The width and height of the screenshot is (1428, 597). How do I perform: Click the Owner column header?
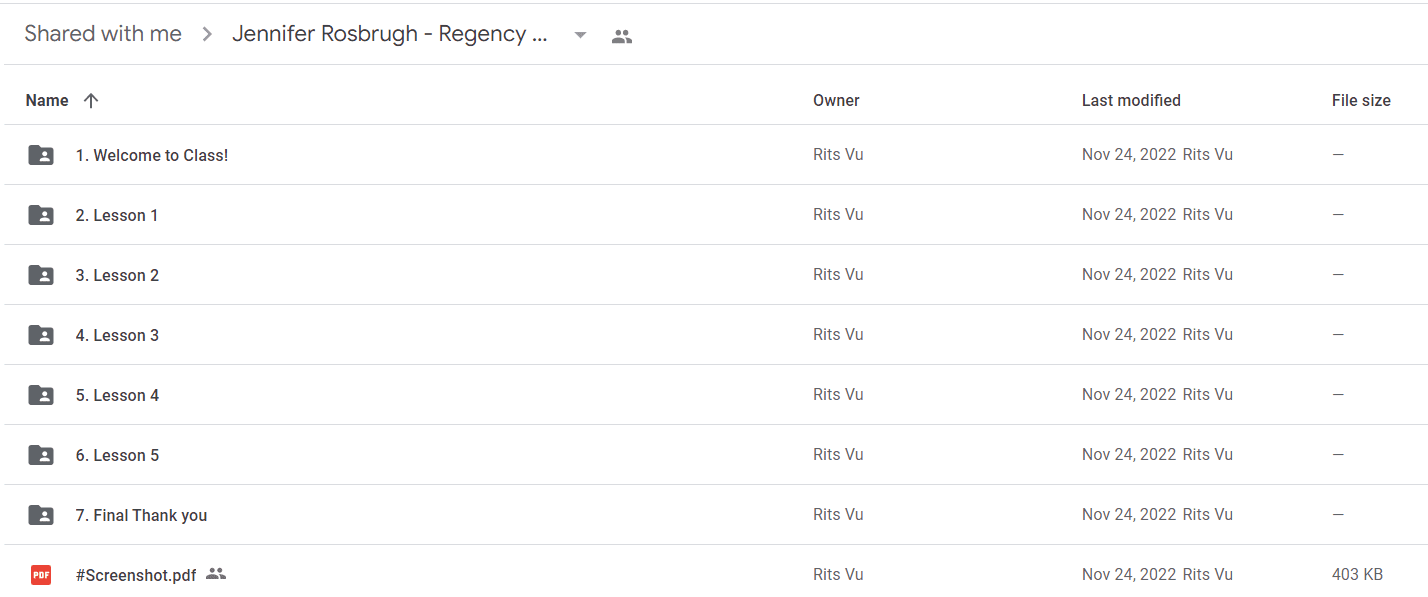[x=836, y=100]
